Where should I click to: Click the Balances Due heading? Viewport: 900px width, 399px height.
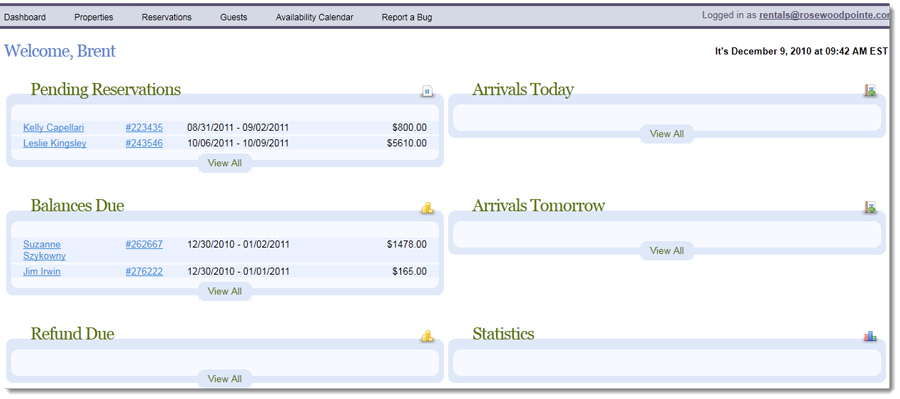pos(77,206)
